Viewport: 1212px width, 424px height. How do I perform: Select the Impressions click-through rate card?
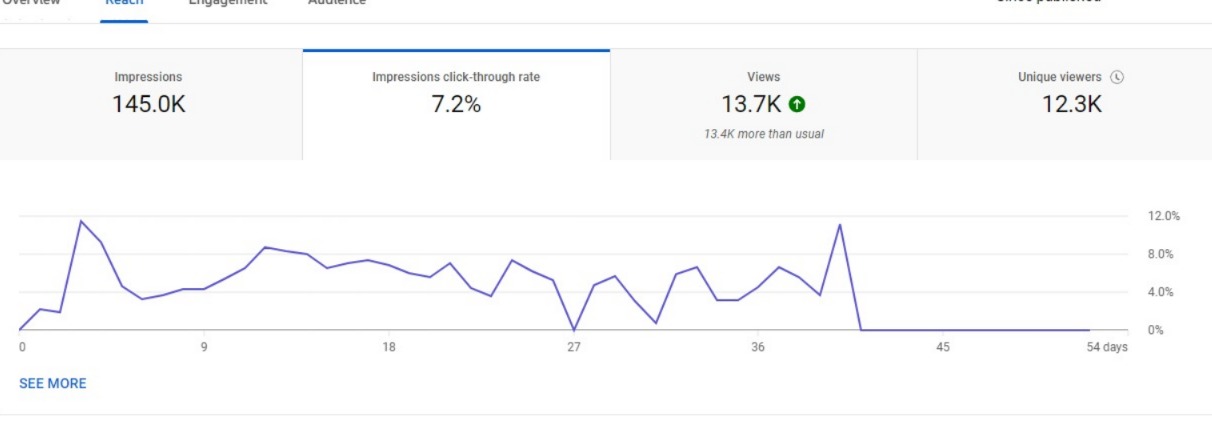coord(456,104)
